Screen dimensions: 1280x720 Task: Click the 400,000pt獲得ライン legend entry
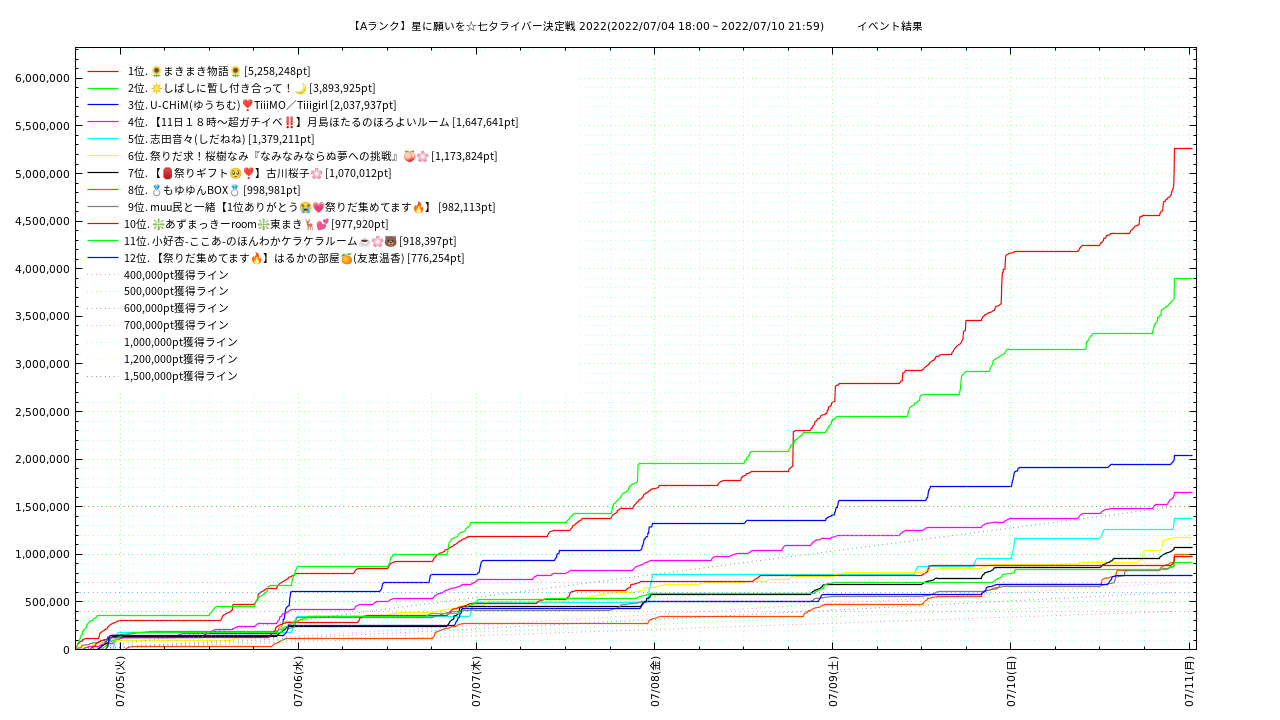[x=176, y=276]
